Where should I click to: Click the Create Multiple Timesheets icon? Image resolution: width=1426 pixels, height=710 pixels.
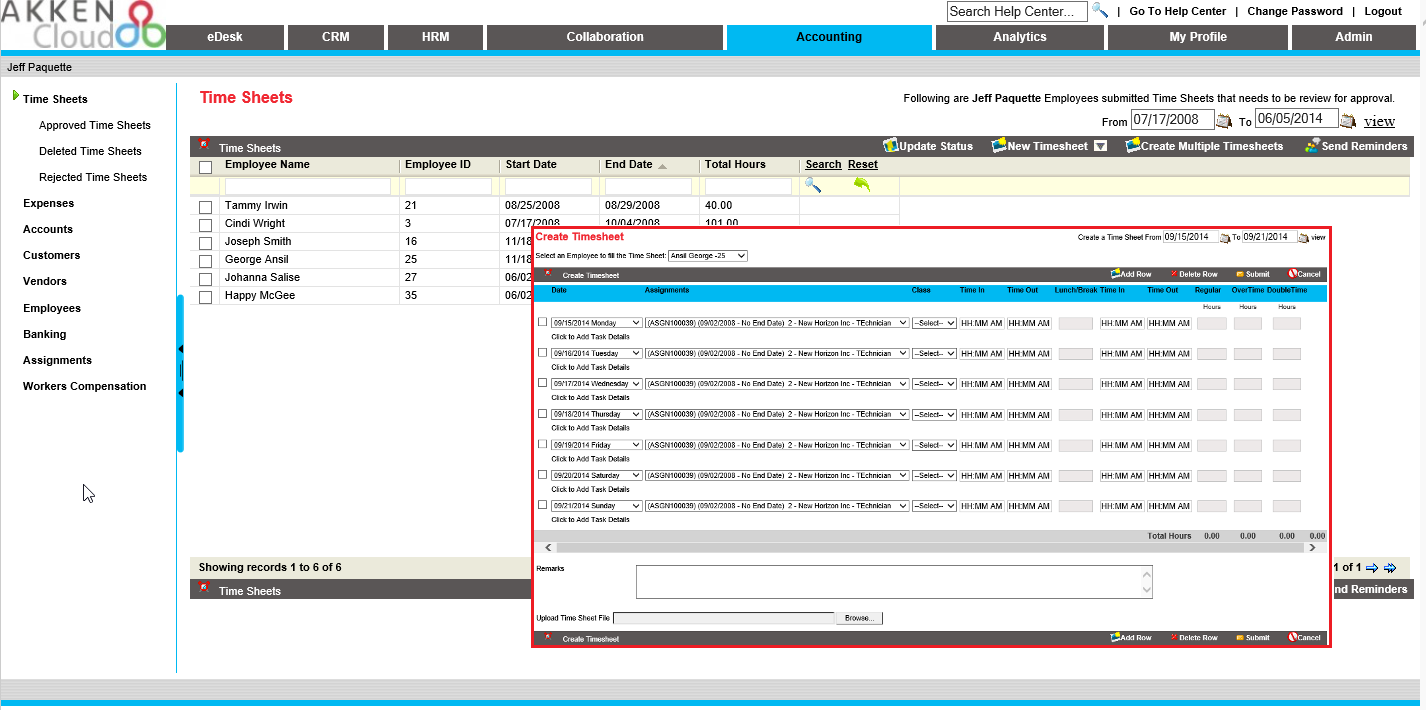[1133, 146]
